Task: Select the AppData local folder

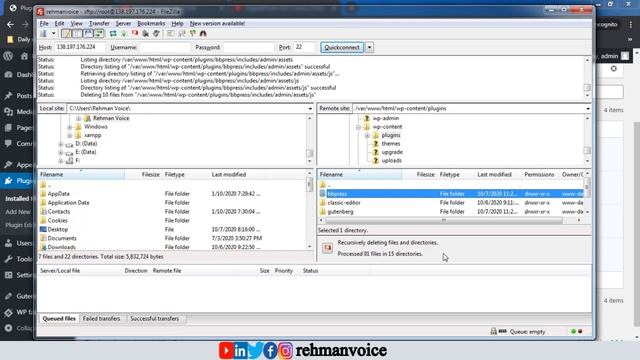Action: click(x=58, y=194)
